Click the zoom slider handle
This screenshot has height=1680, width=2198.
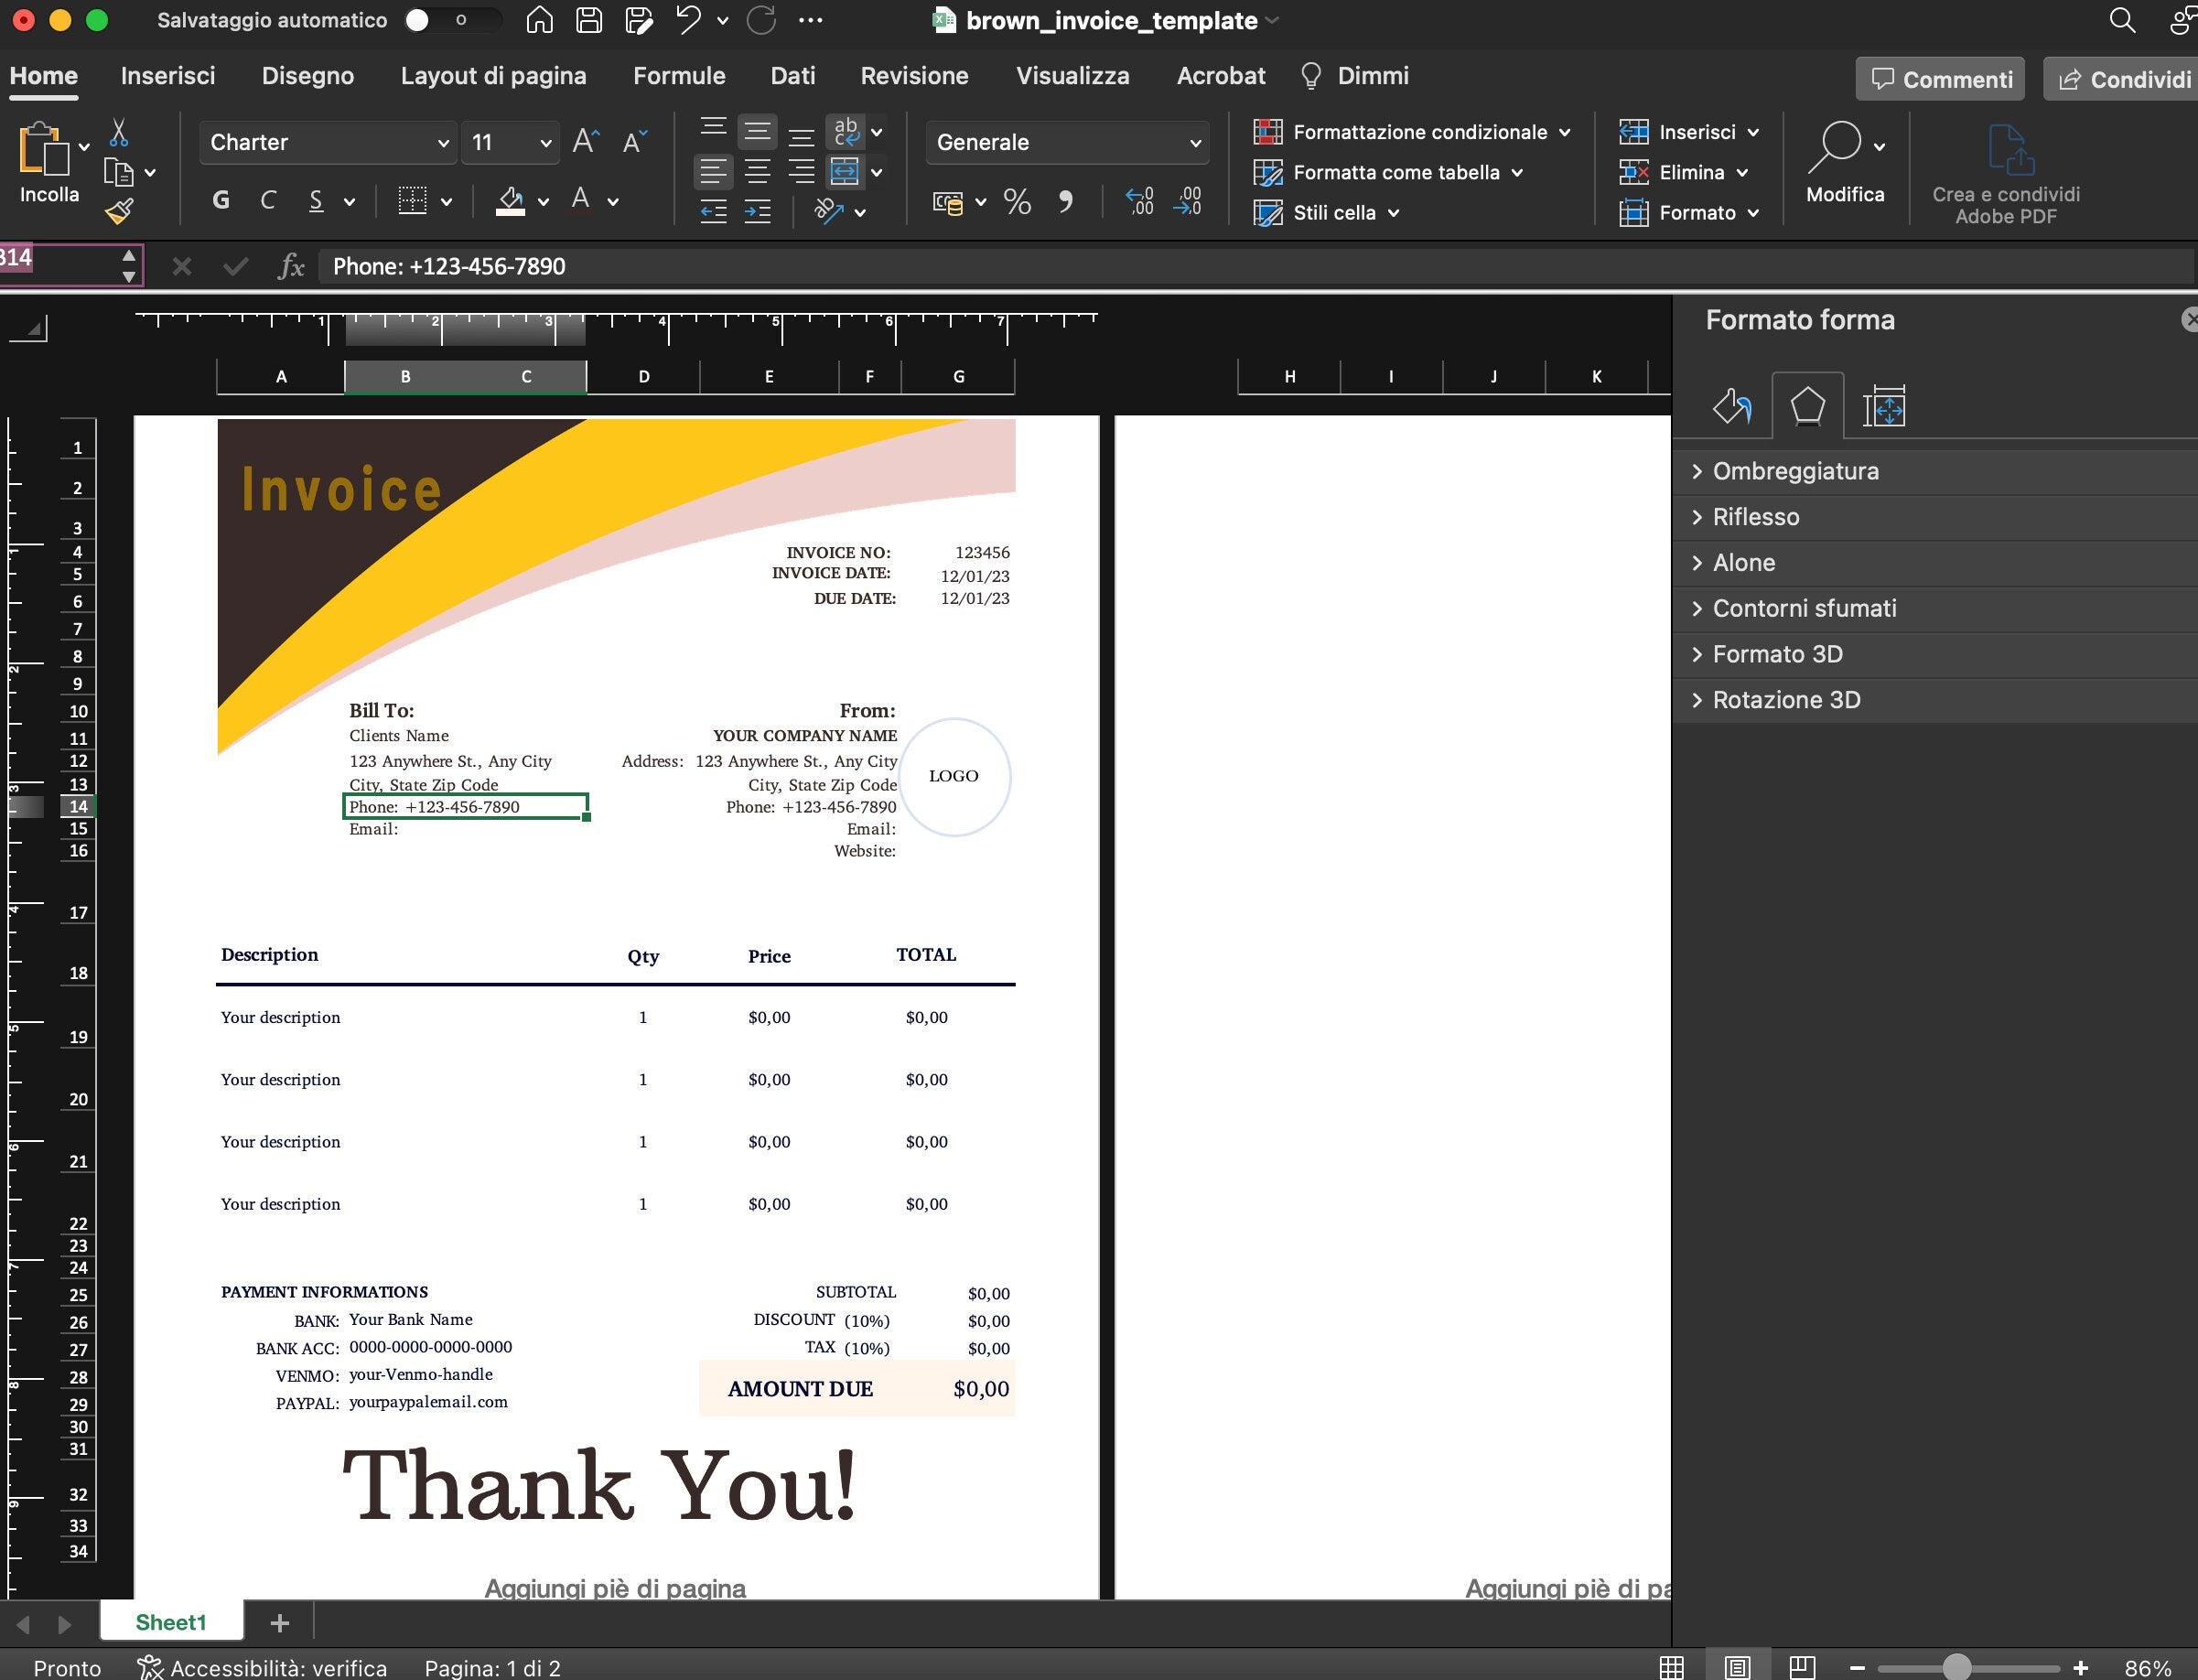[x=1956, y=1667]
